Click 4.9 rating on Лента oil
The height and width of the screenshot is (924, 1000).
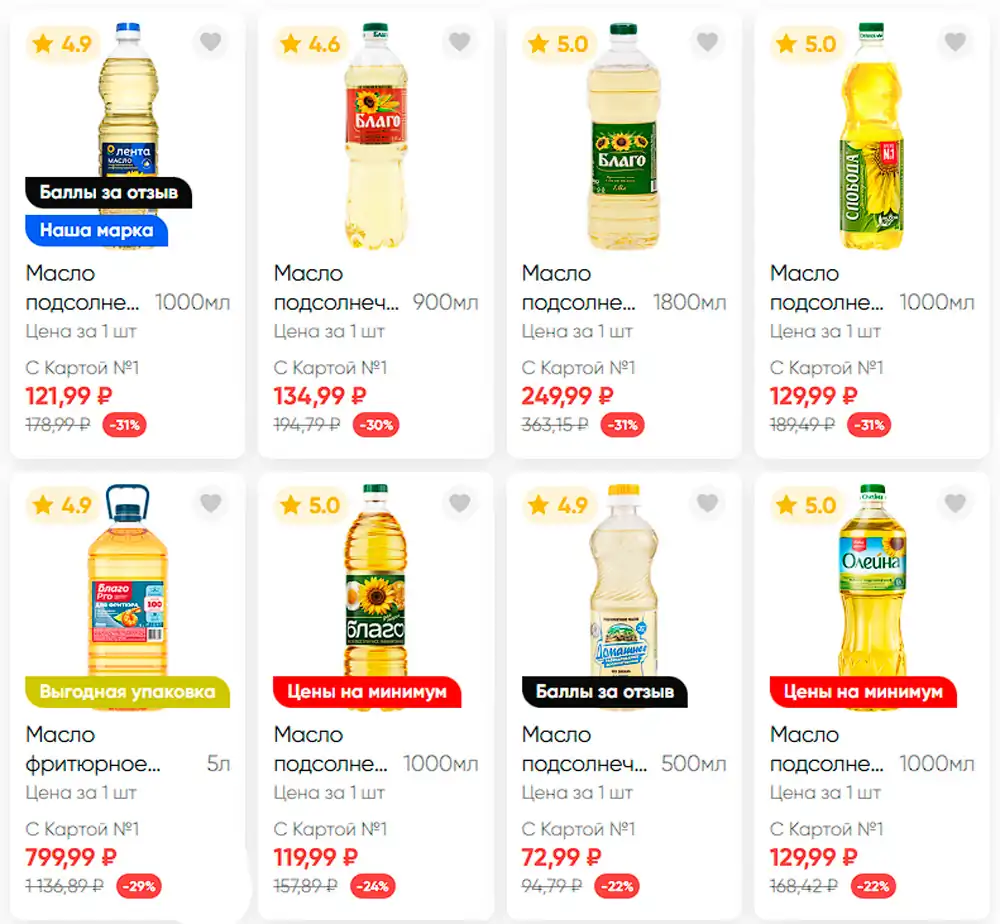(x=63, y=44)
